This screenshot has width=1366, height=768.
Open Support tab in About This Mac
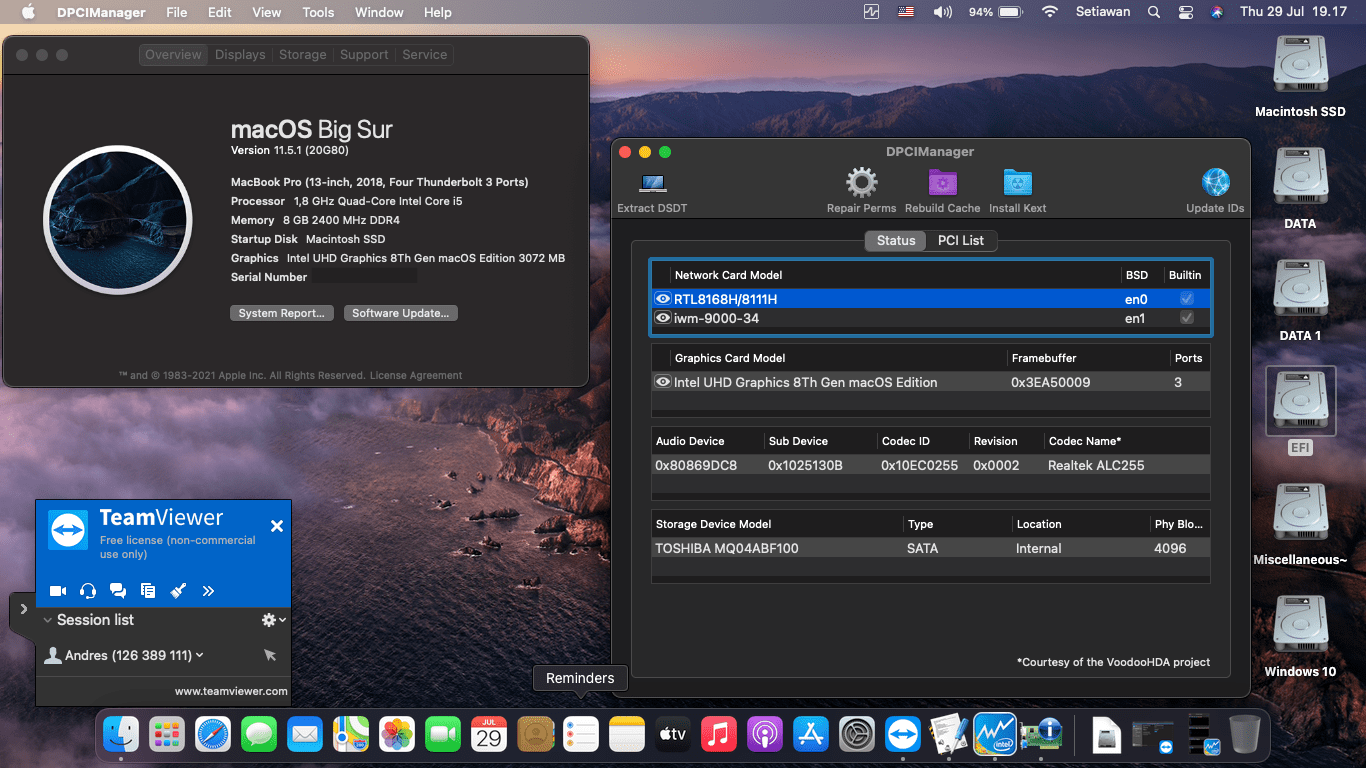pyautogui.click(x=364, y=55)
